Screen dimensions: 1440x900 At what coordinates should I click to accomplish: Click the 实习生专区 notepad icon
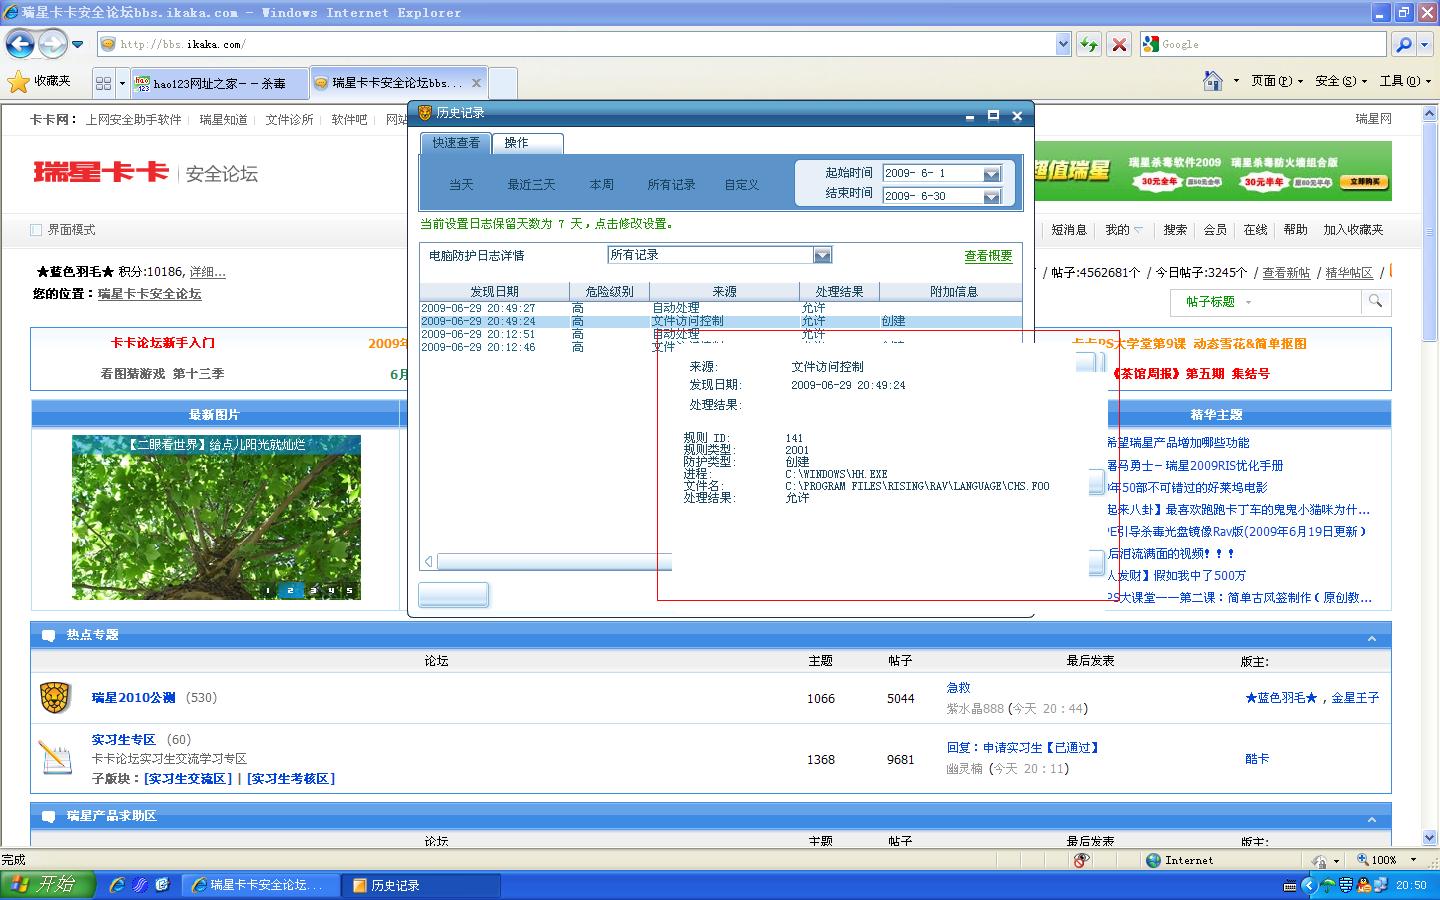55,757
